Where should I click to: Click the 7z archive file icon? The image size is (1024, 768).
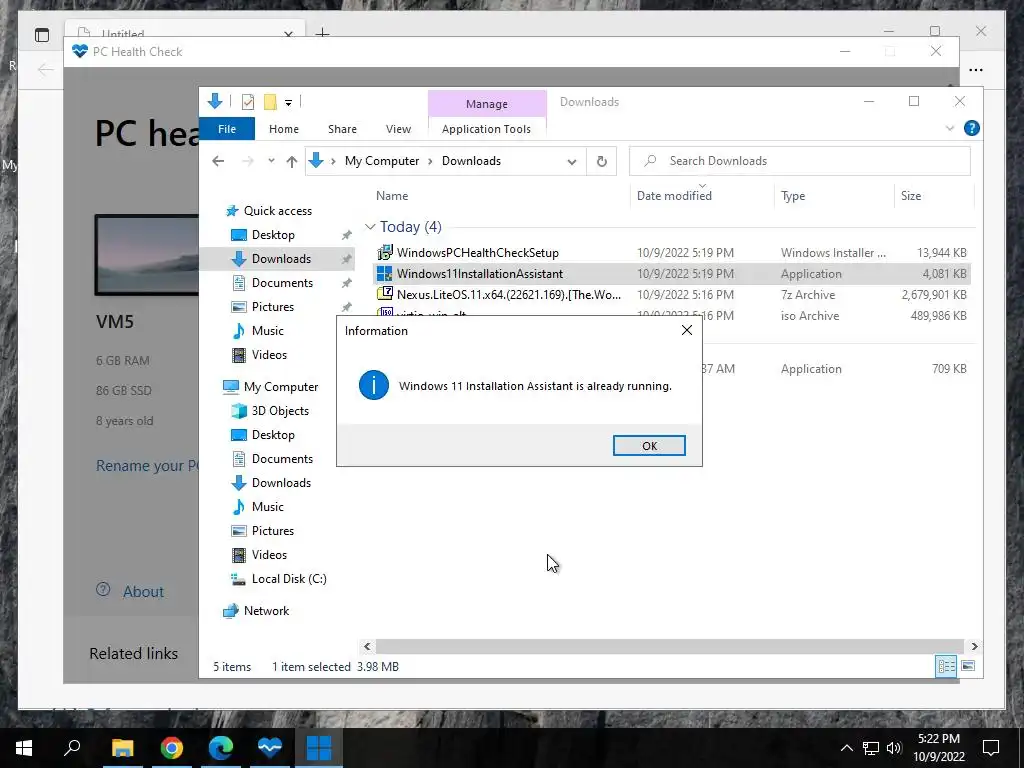(x=385, y=294)
